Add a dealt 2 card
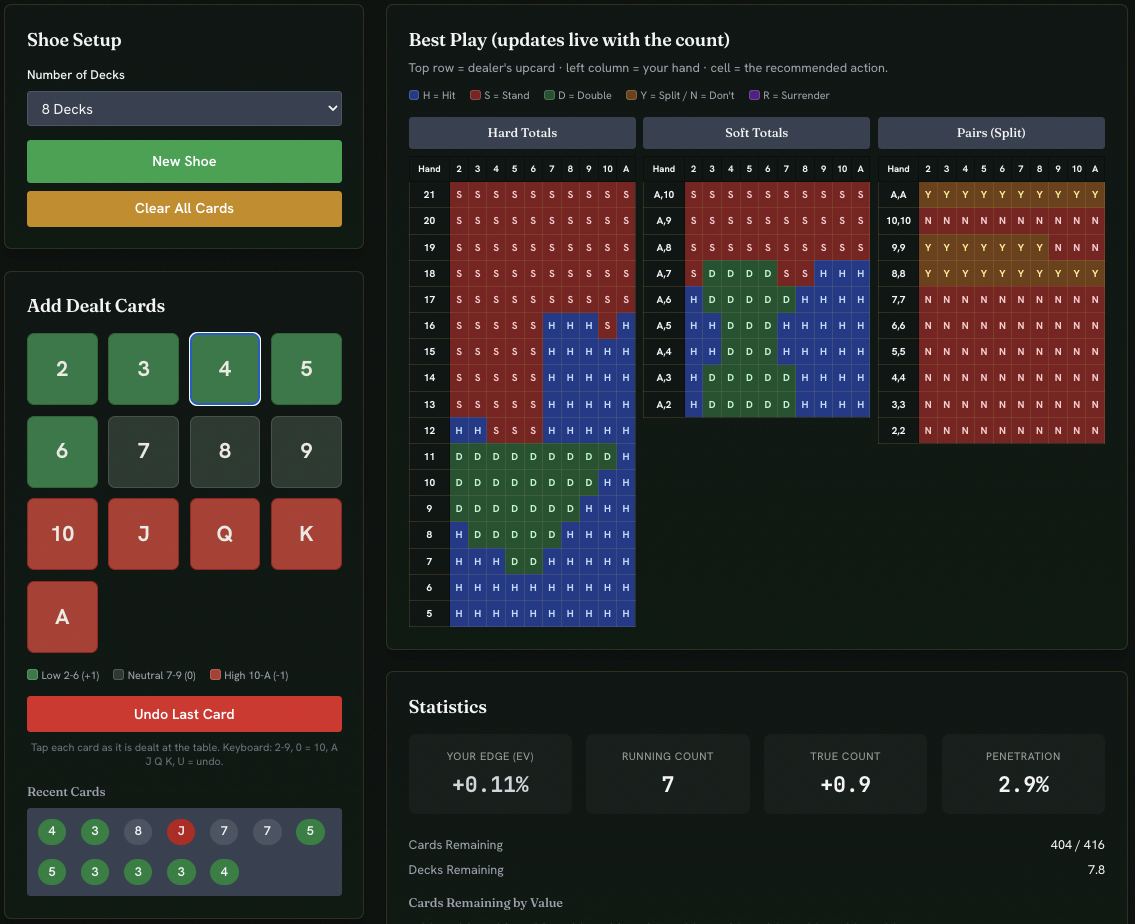Viewport: 1135px width, 924px height. click(x=62, y=369)
